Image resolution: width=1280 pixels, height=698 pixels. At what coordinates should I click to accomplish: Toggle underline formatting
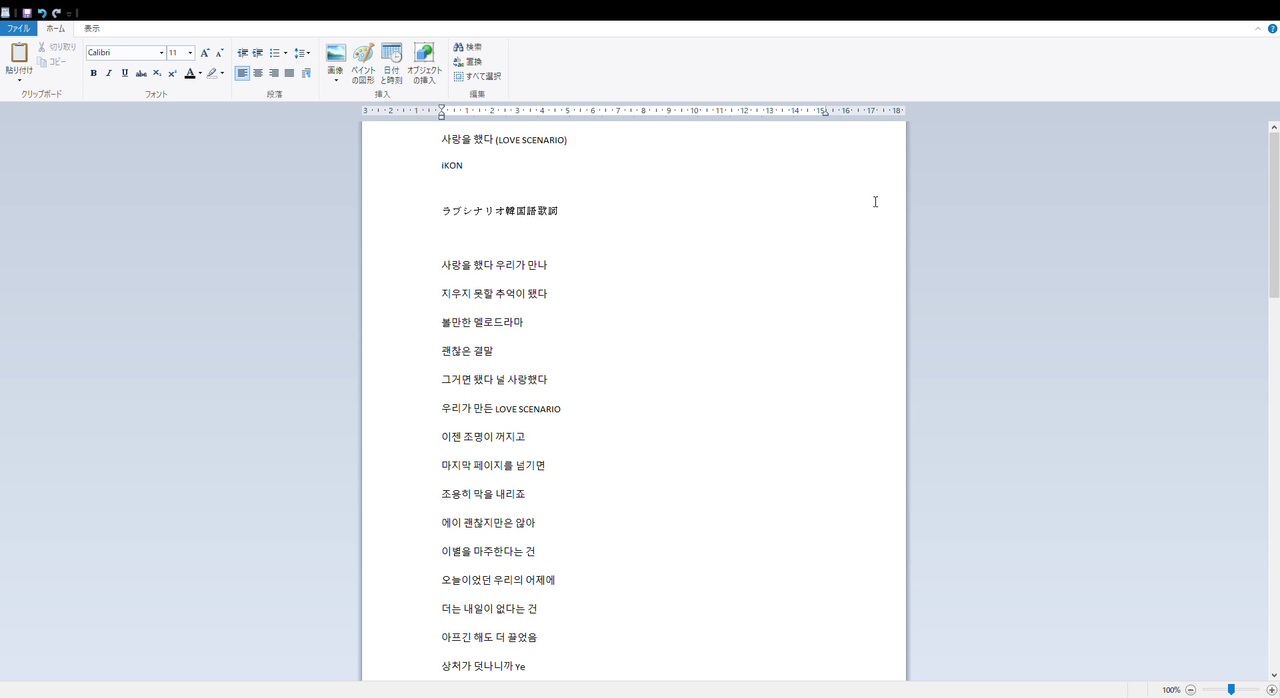click(x=125, y=73)
